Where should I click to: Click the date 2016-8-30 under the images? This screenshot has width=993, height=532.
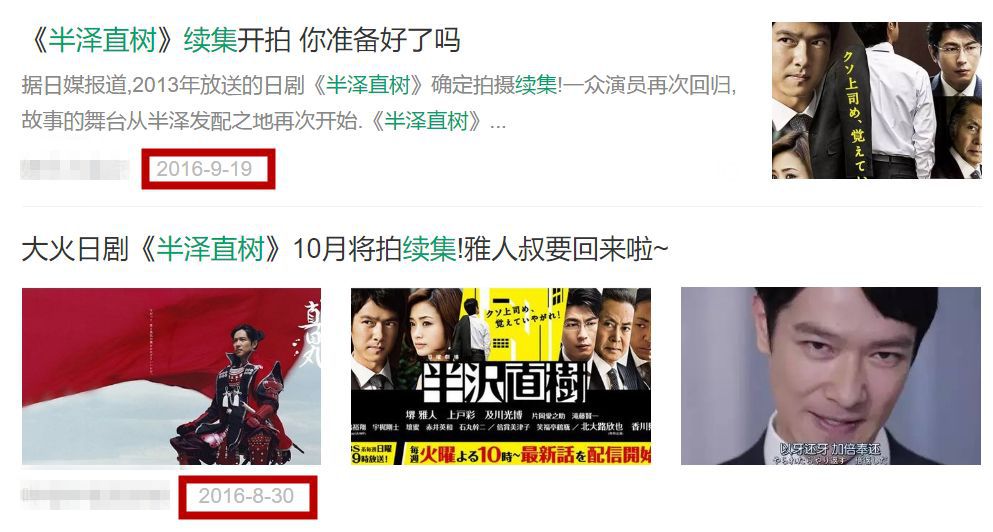click(246, 496)
